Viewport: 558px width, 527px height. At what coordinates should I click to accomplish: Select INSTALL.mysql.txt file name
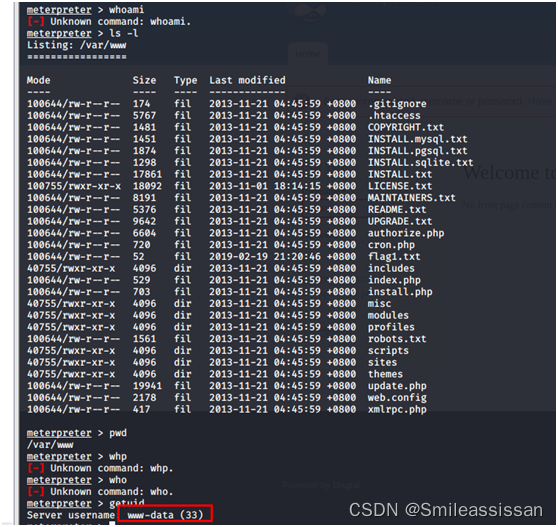click(417, 139)
